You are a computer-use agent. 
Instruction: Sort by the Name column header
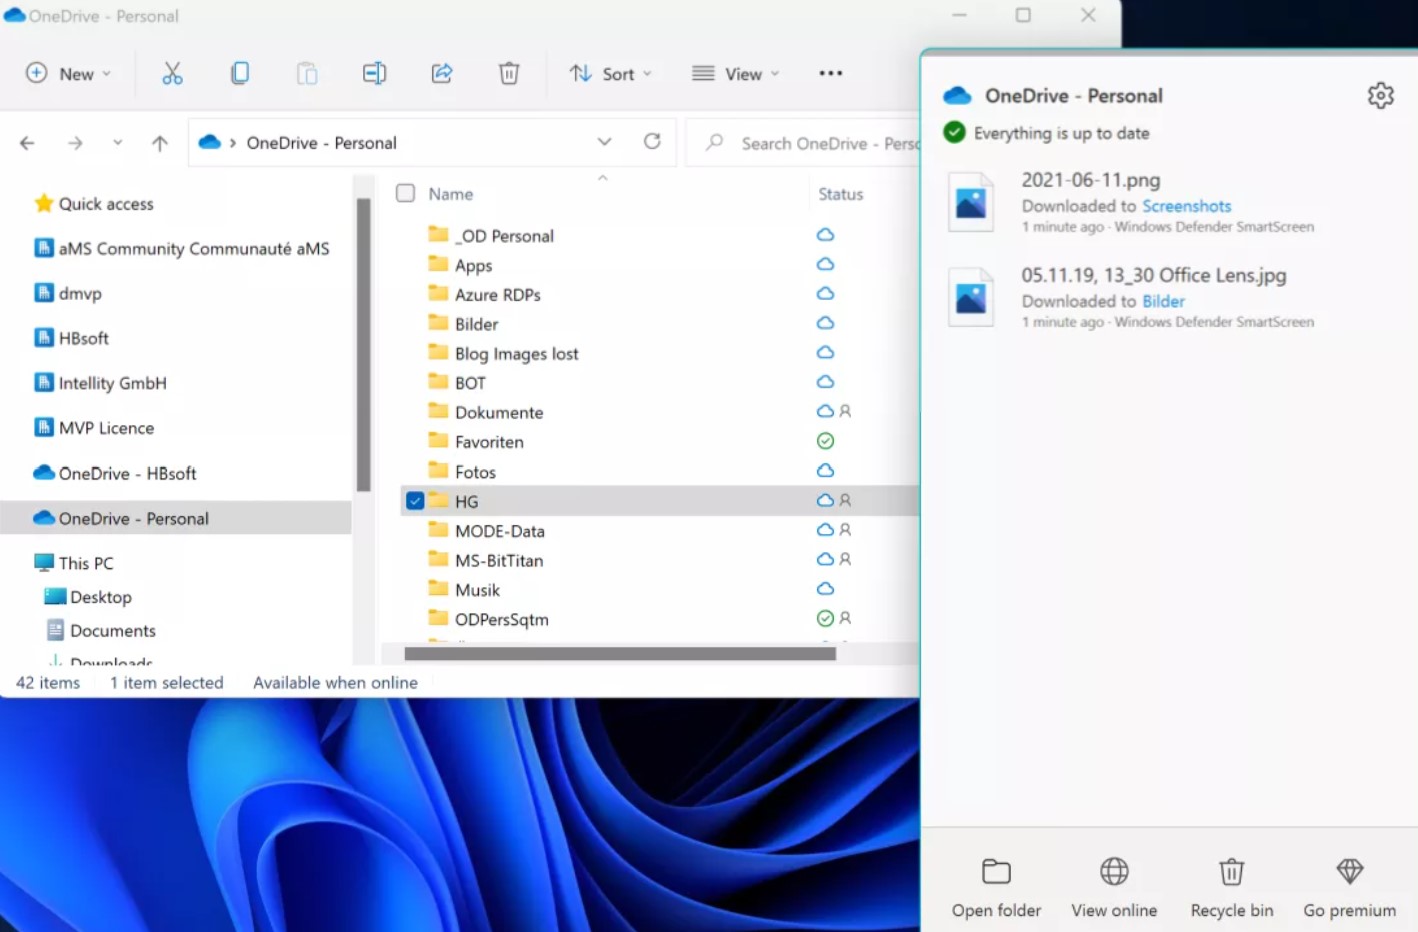pyautogui.click(x=451, y=194)
